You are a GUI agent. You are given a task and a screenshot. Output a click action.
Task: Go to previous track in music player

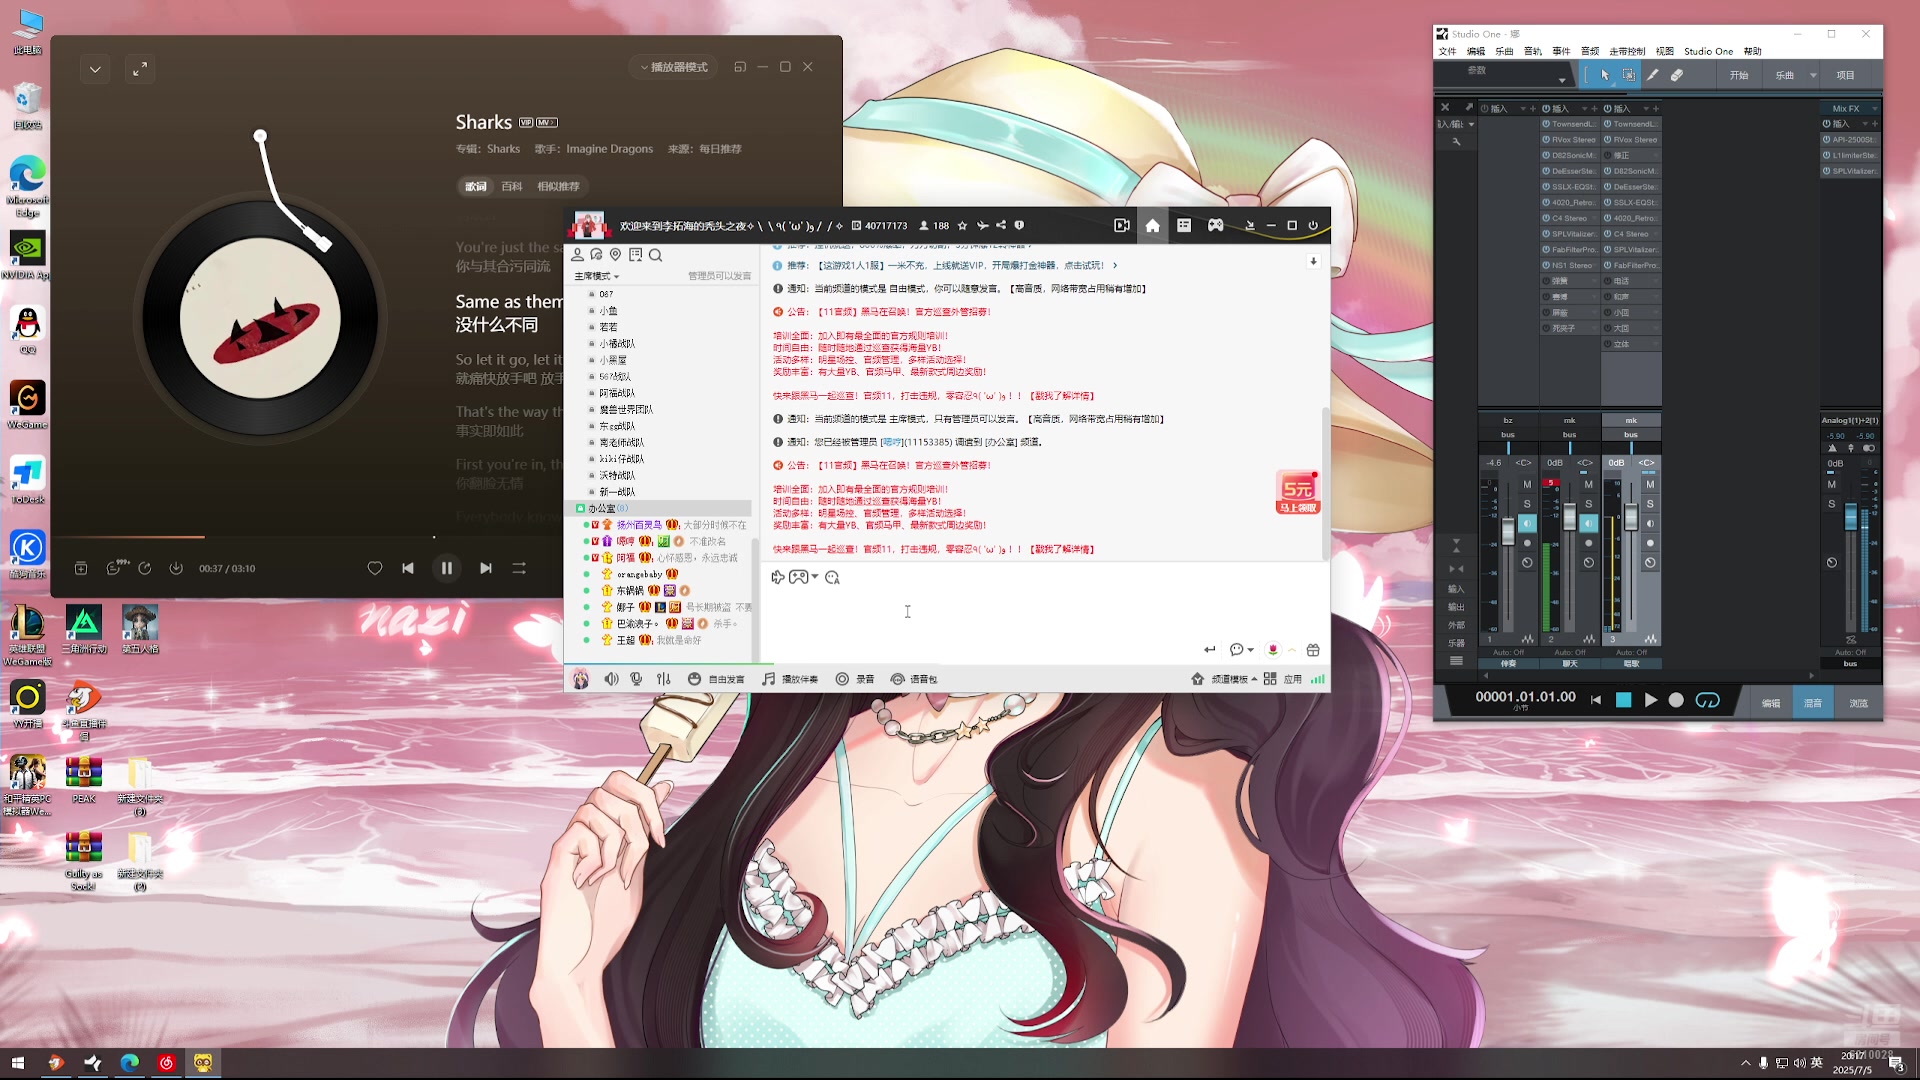(x=408, y=568)
